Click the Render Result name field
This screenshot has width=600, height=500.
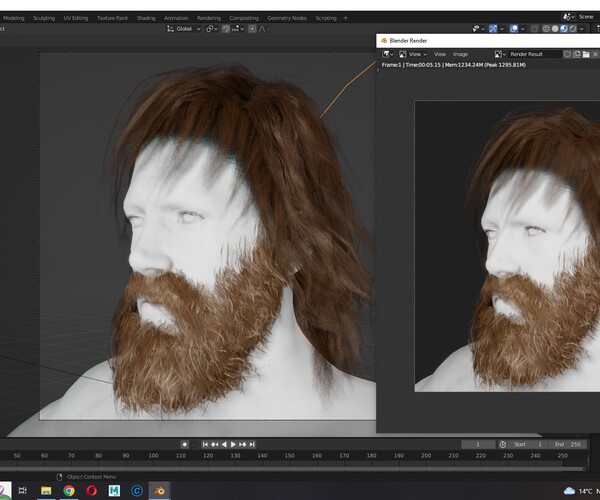coord(535,54)
